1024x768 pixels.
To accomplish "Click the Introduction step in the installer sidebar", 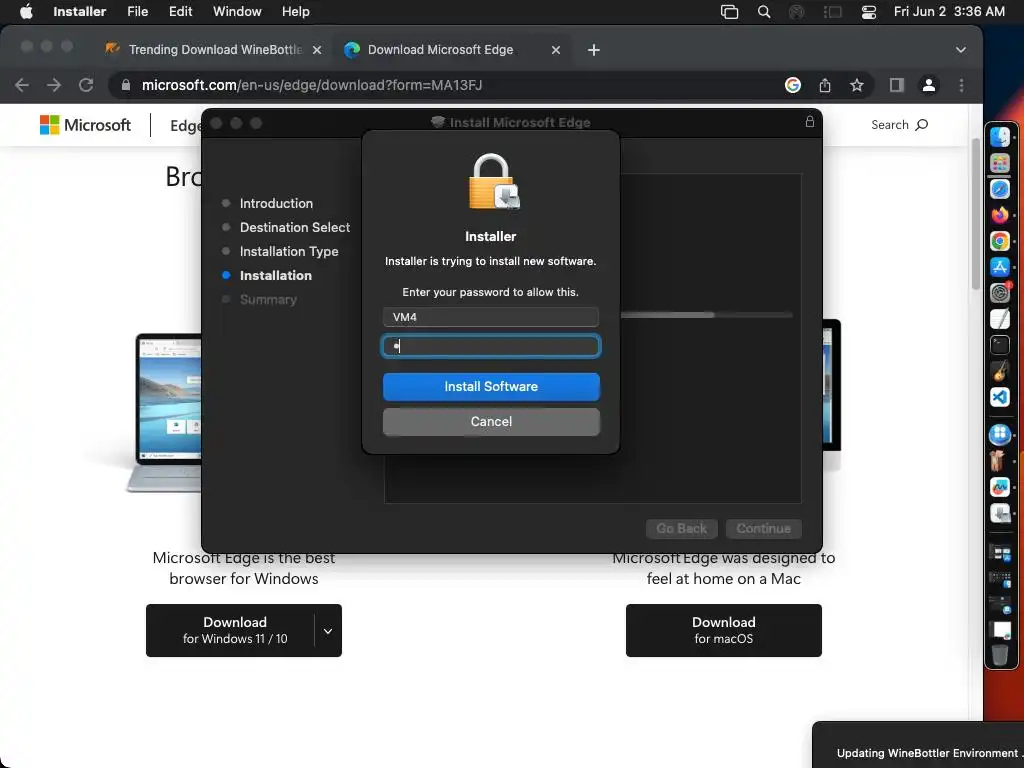I will 276,203.
